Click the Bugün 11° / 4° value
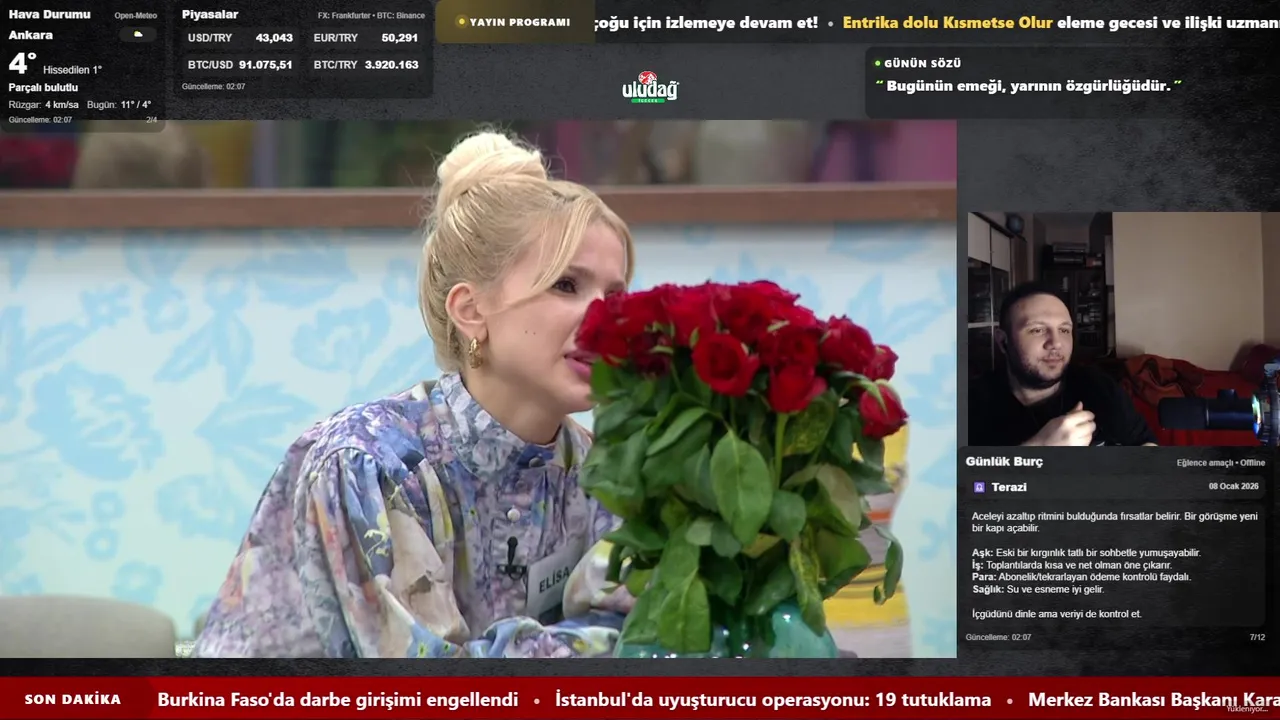Screen dimensions: 1280x720 [x=119, y=105]
